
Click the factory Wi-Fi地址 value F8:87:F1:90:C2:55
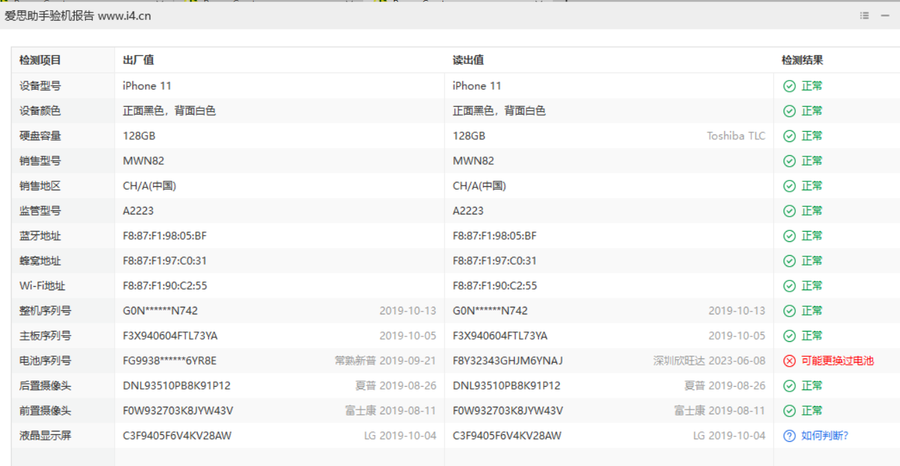coord(164,286)
